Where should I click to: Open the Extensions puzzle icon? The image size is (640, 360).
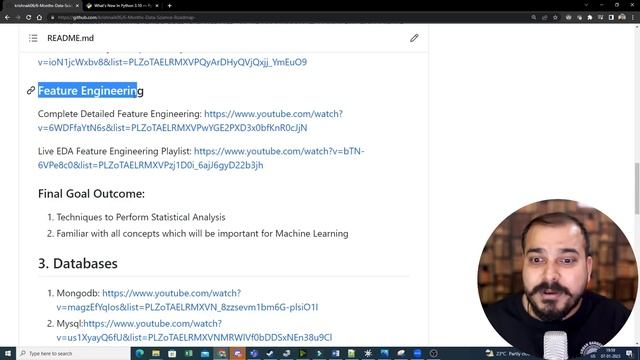pos(590,18)
